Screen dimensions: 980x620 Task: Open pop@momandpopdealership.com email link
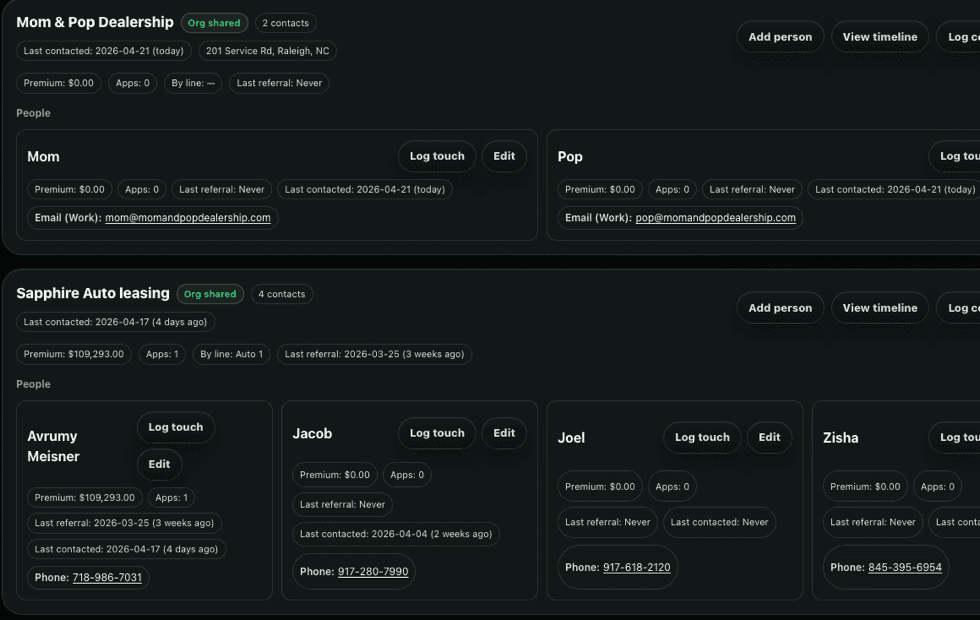(713, 217)
